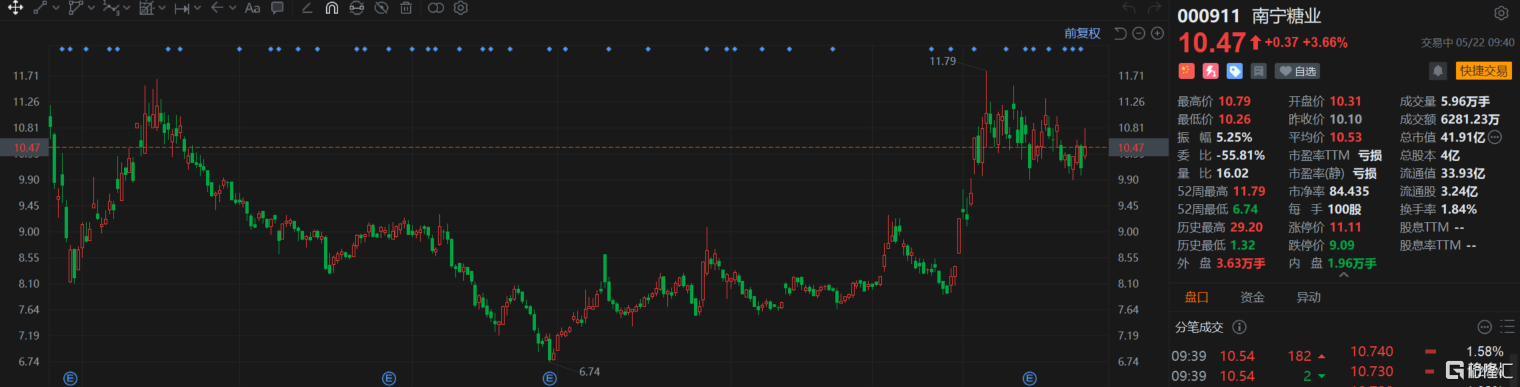
Task: Select the numbered wave pattern tool
Action: [111, 8]
